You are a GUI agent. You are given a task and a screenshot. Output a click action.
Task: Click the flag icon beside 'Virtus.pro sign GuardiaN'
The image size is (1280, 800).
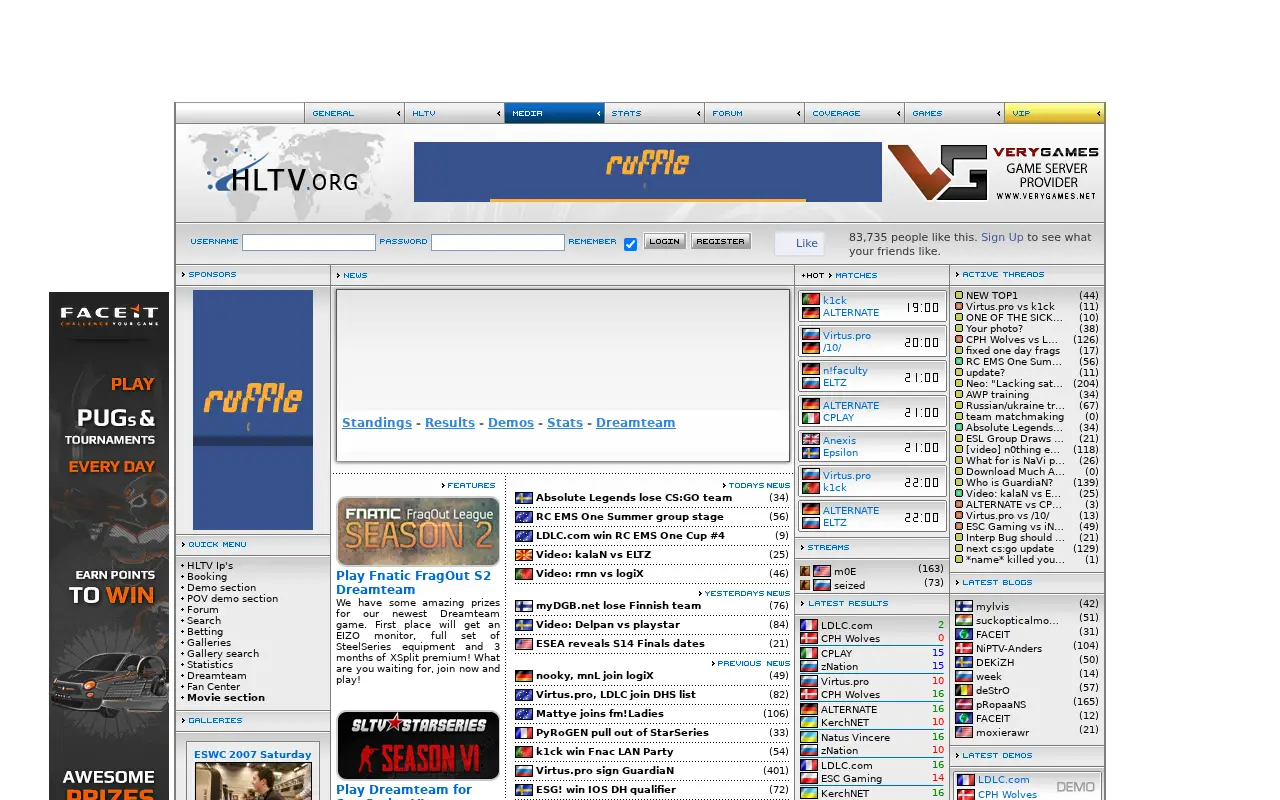523,771
